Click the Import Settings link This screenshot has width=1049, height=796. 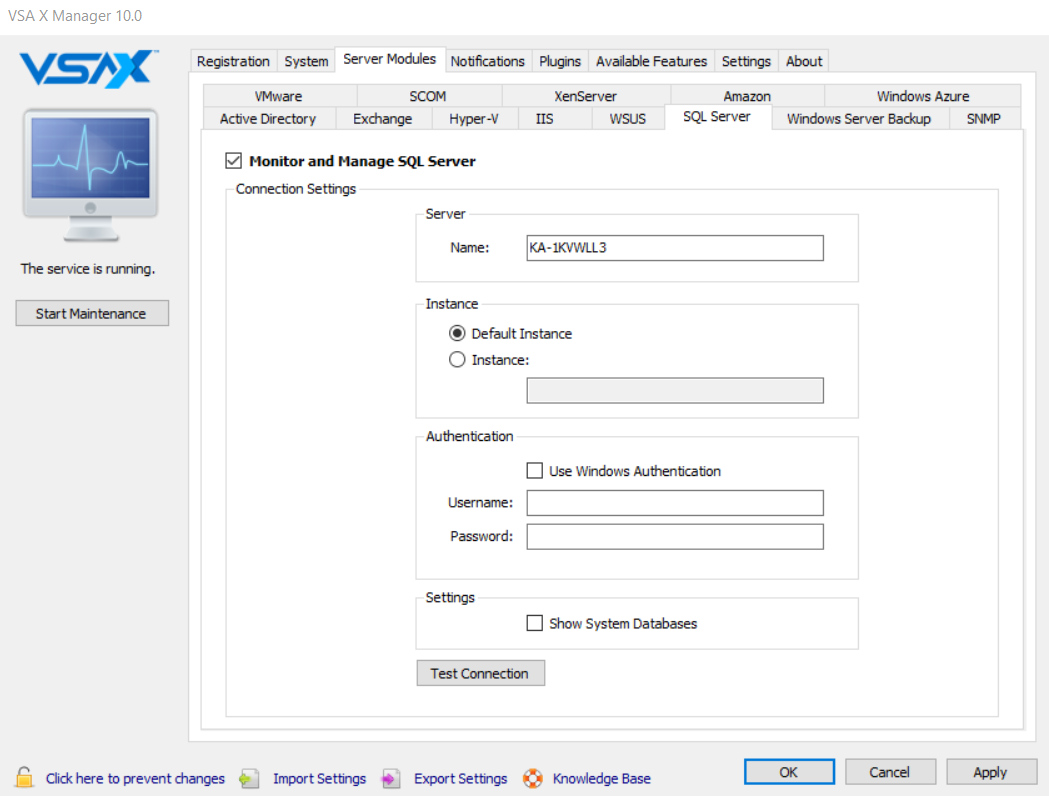click(319, 779)
